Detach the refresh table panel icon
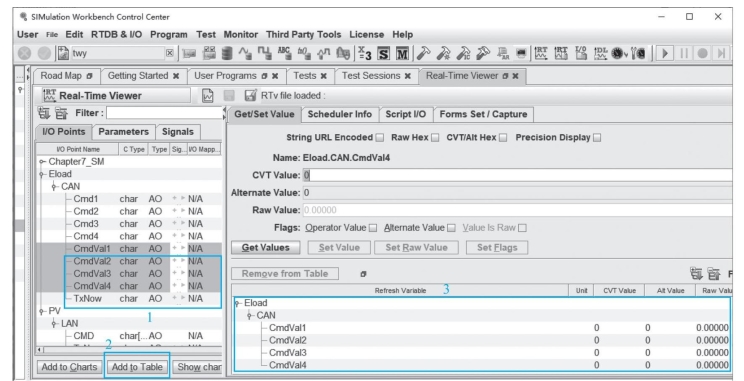This screenshot has width=744, height=381. click(363, 274)
